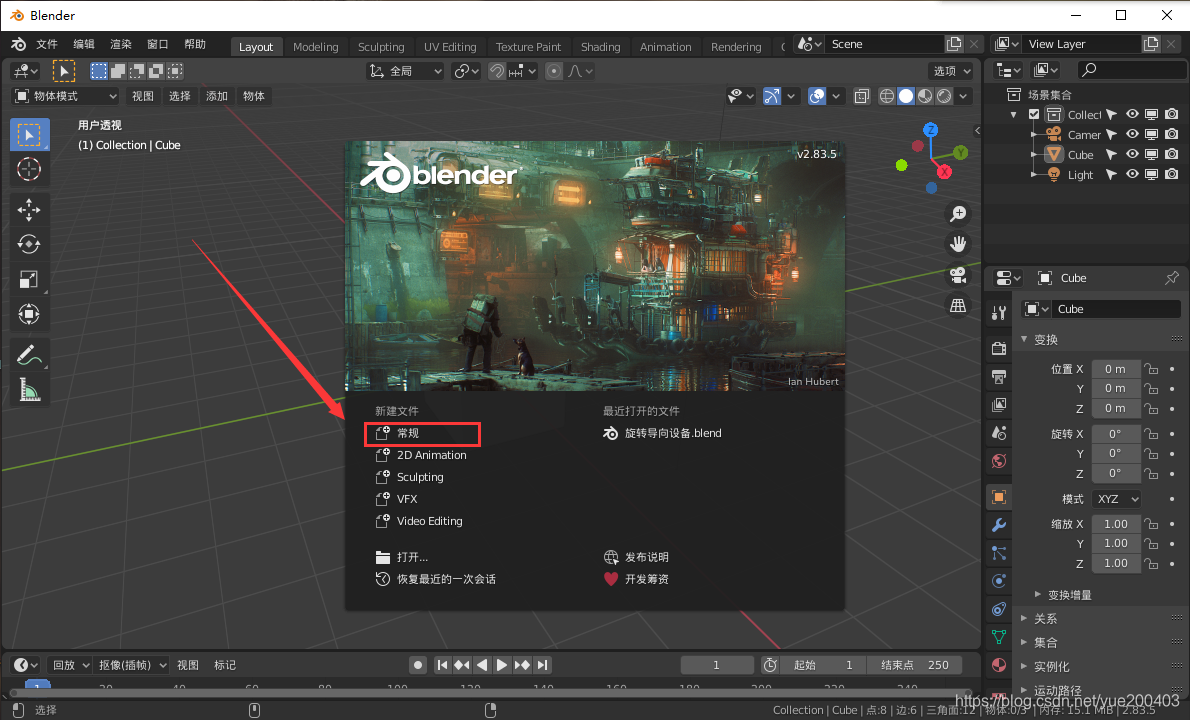Open the View Layer properties tab
This screenshot has width=1190, height=720.
click(x=999, y=404)
